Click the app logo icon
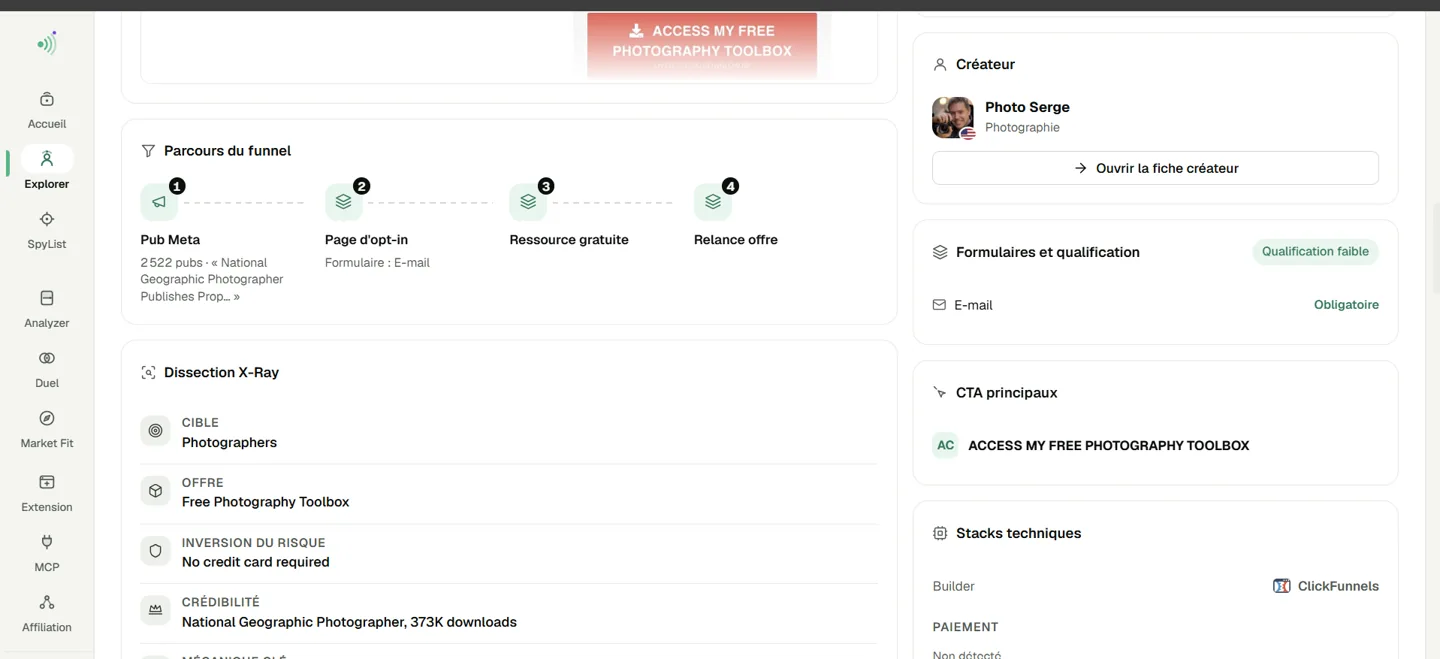Image resolution: width=1440 pixels, height=659 pixels. [x=47, y=42]
